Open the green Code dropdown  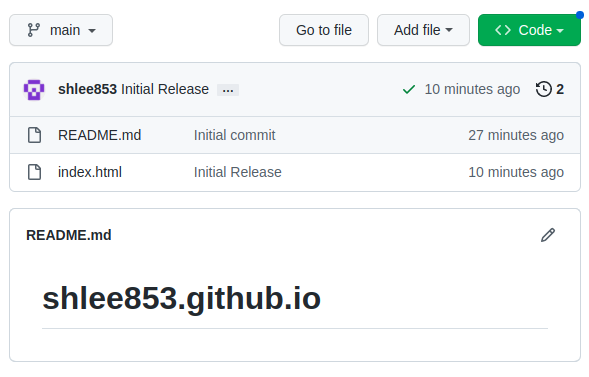click(529, 30)
